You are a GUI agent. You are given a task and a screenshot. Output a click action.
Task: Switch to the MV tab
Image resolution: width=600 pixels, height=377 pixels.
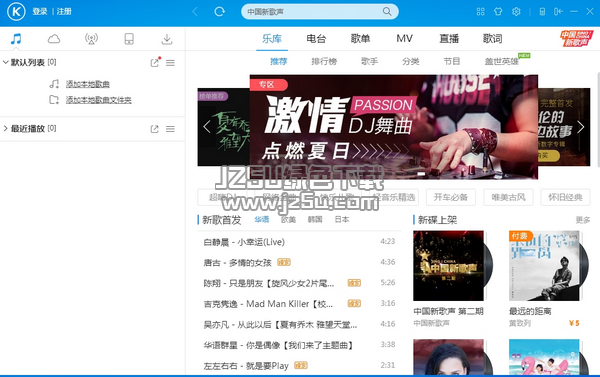click(404, 38)
